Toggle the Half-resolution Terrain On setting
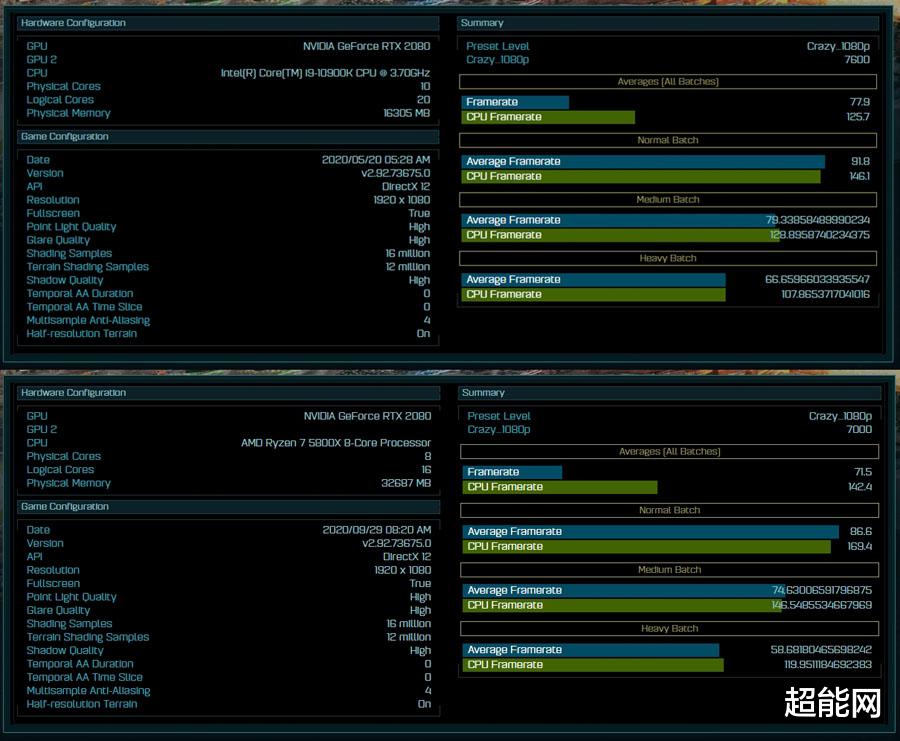The height and width of the screenshot is (741, 900). click(x=424, y=333)
